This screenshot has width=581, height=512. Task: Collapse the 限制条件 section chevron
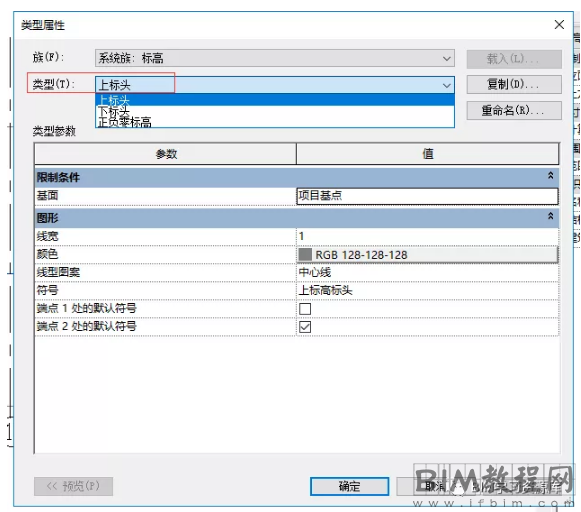point(551,176)
